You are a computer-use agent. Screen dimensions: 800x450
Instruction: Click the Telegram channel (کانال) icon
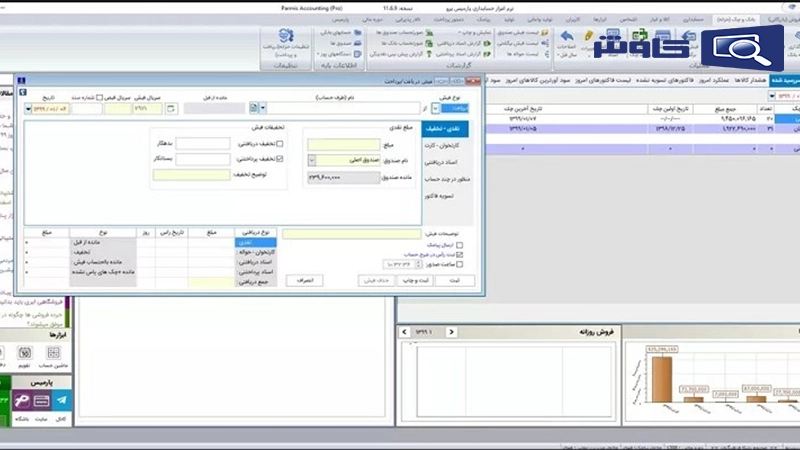click(61, 400)
